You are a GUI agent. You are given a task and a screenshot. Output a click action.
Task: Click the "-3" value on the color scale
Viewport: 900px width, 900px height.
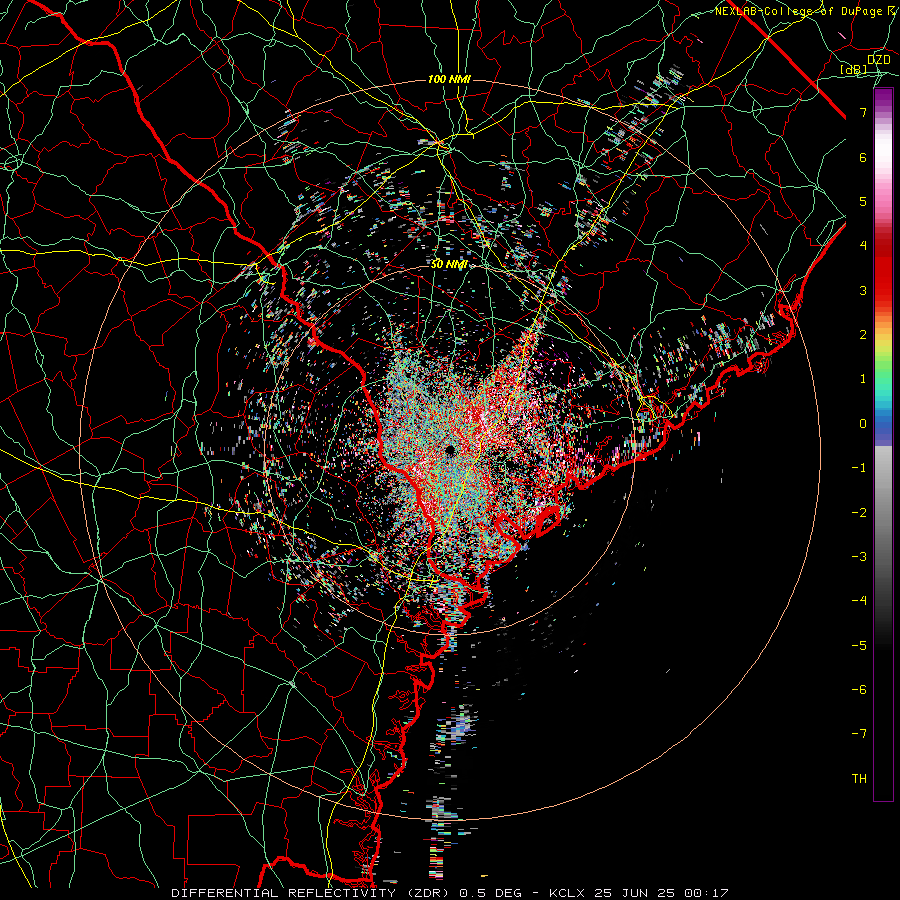click(x=859, y=557)
